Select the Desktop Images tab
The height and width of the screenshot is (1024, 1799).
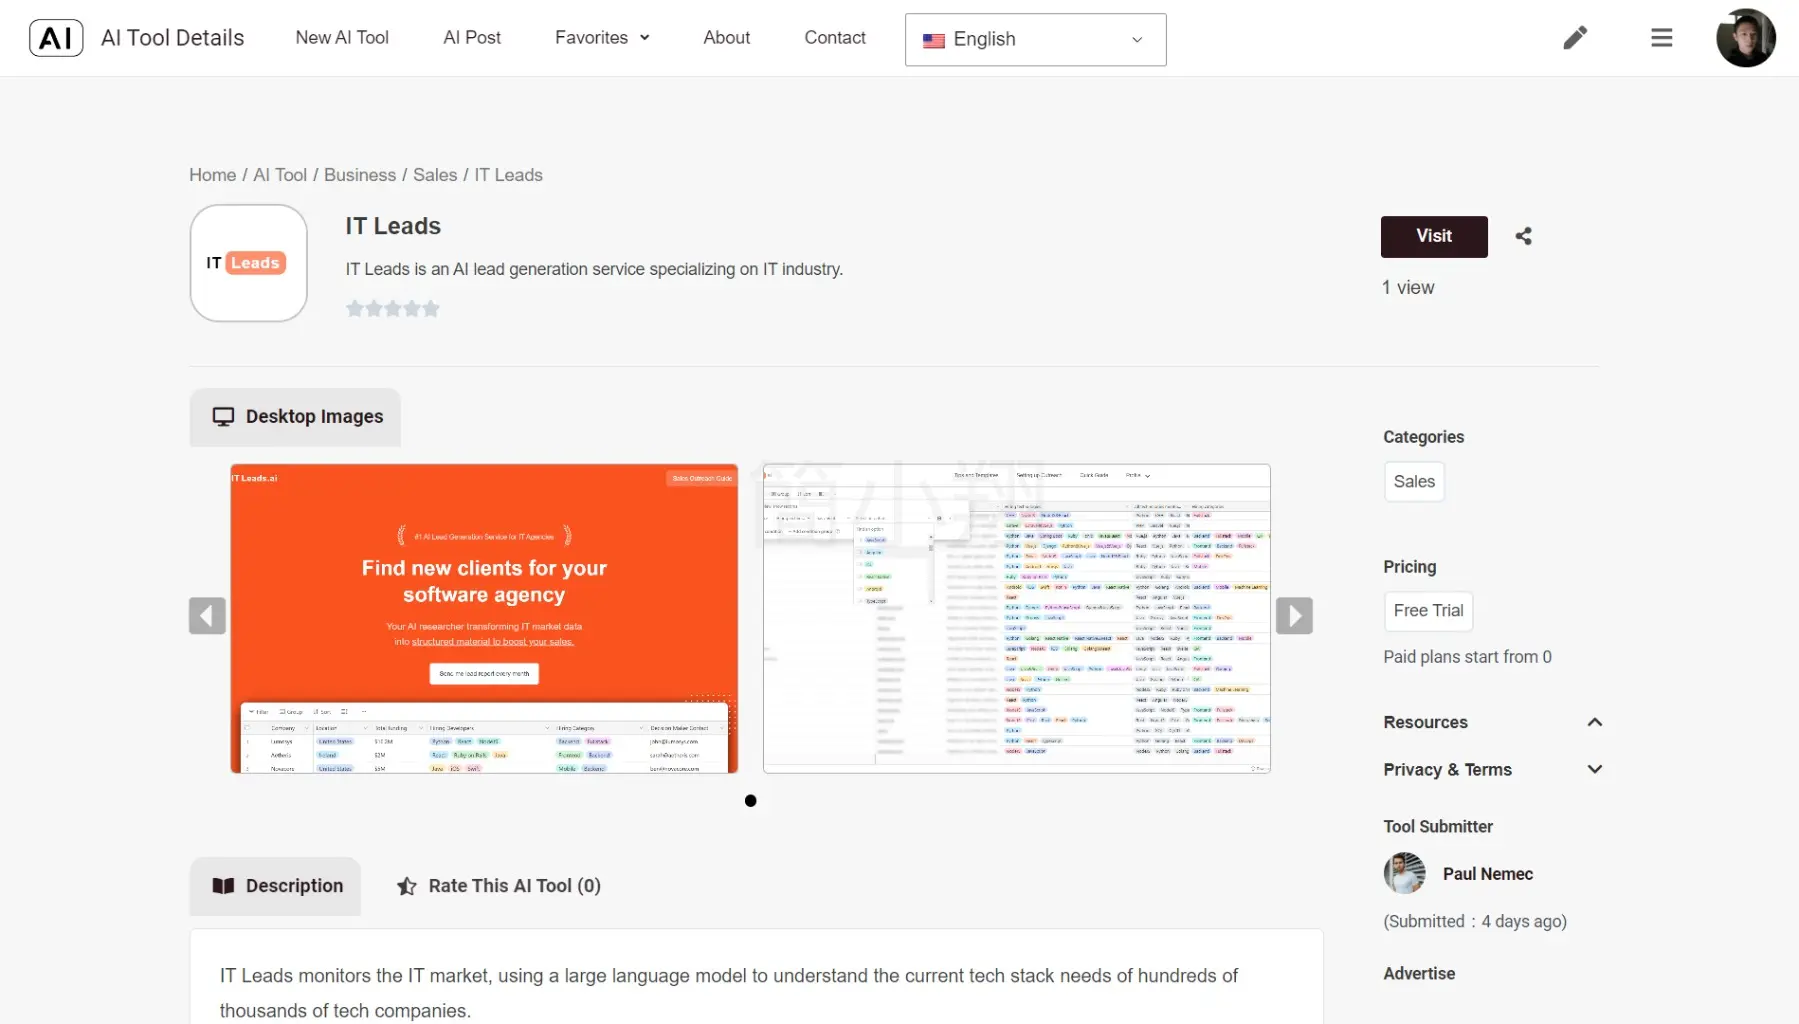coord(295,417)
